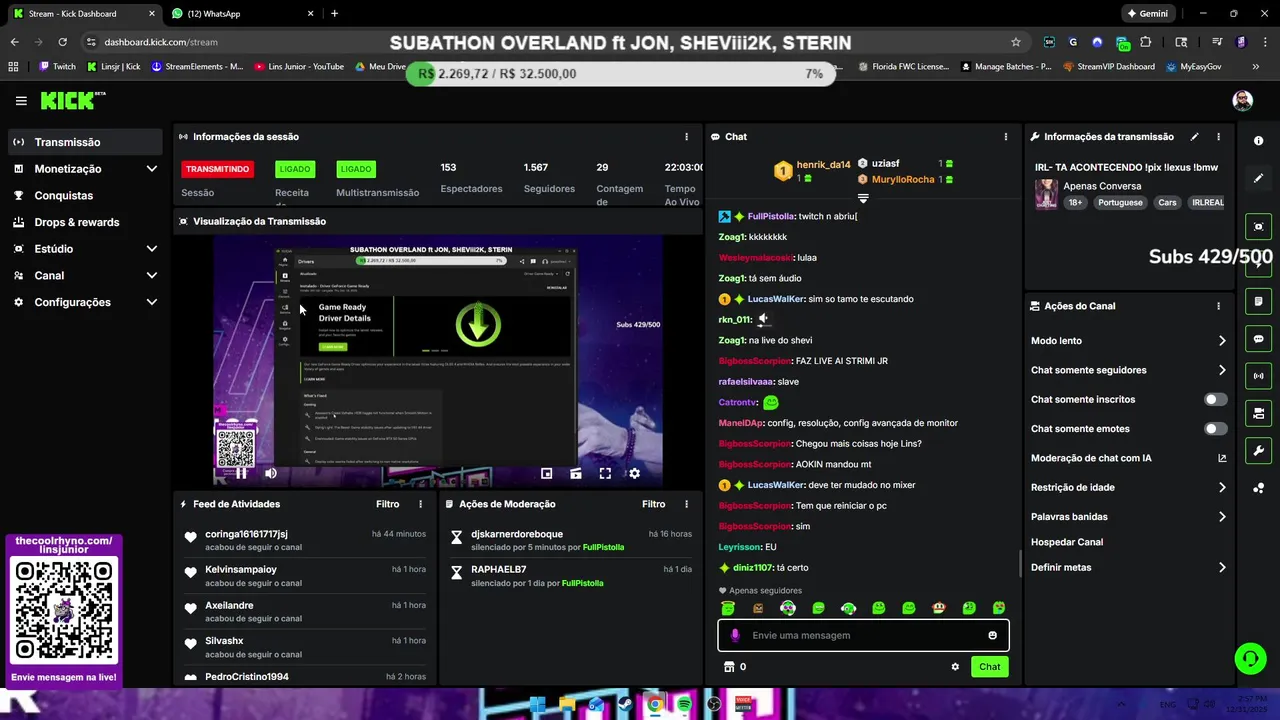Open Ações do Canal three-dot menu
The width and height of the screenshot is (1280, 720).
pyautogui.click(x=1218, y=306)
